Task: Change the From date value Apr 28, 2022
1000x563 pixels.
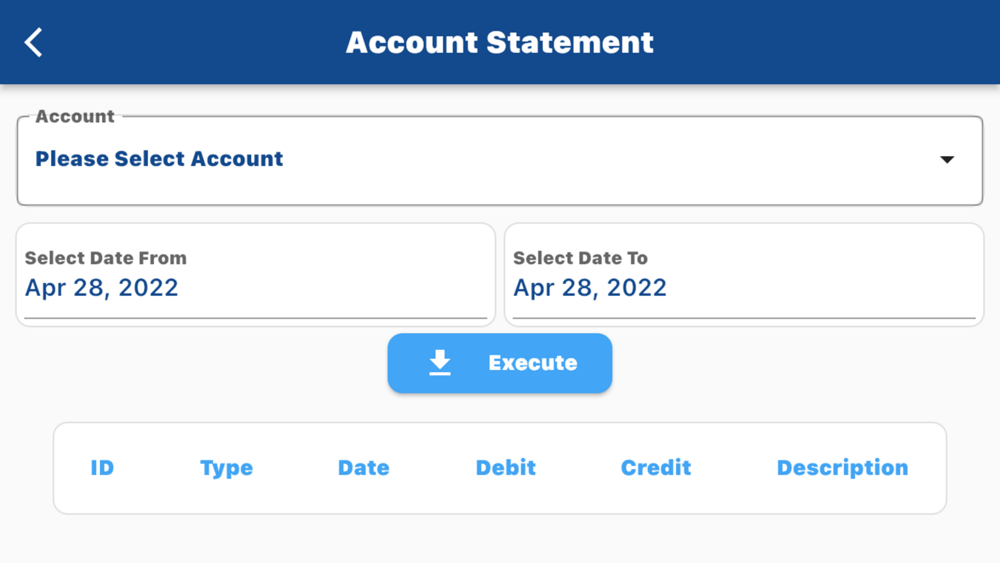Action: (x=101, y=288)
